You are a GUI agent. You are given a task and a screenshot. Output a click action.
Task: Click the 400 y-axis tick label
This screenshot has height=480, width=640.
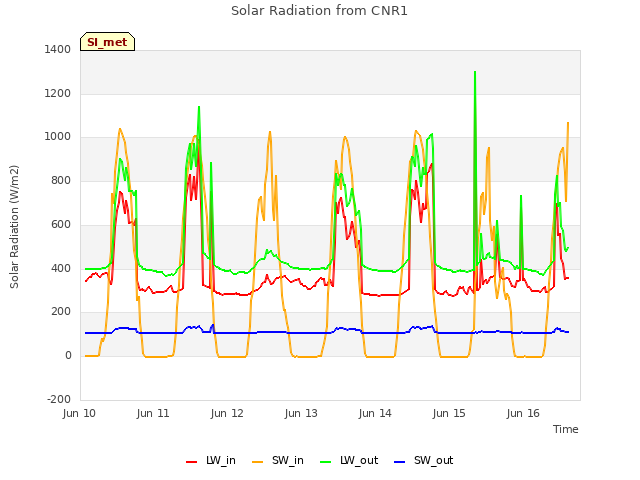click(x=61, y=268)
